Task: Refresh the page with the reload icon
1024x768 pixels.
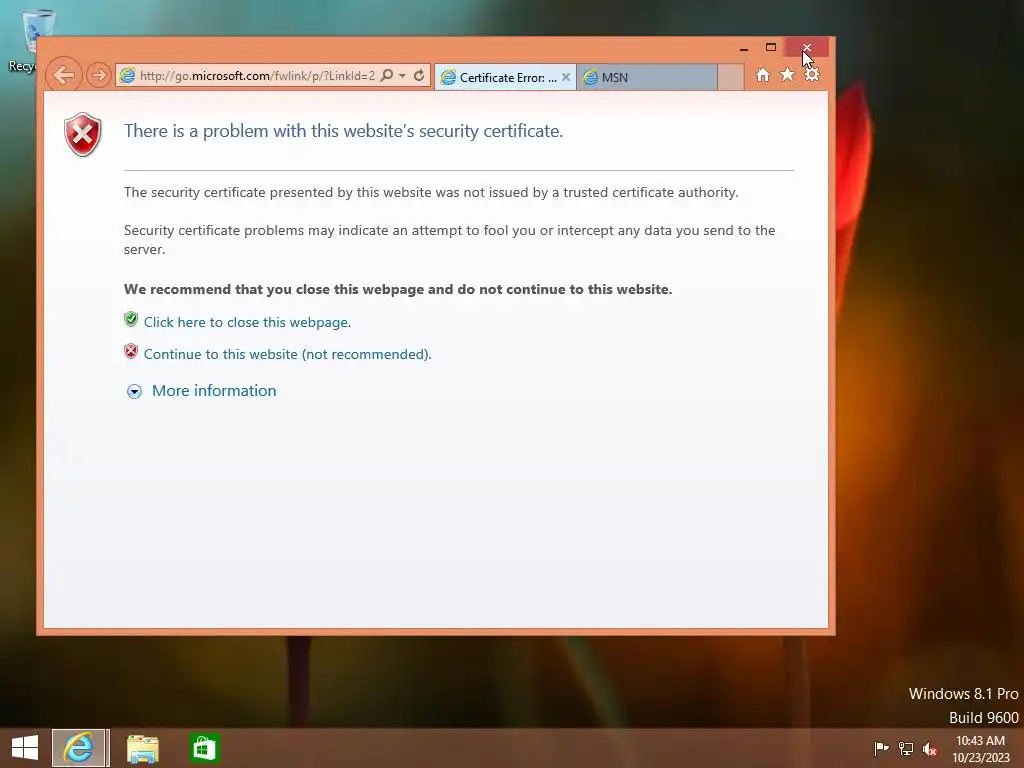Action: click(419, 75)
